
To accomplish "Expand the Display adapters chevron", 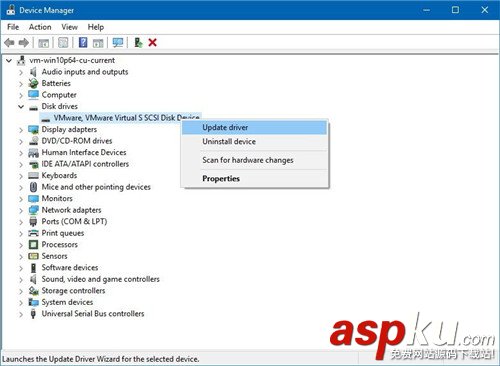I will (21, 130).
